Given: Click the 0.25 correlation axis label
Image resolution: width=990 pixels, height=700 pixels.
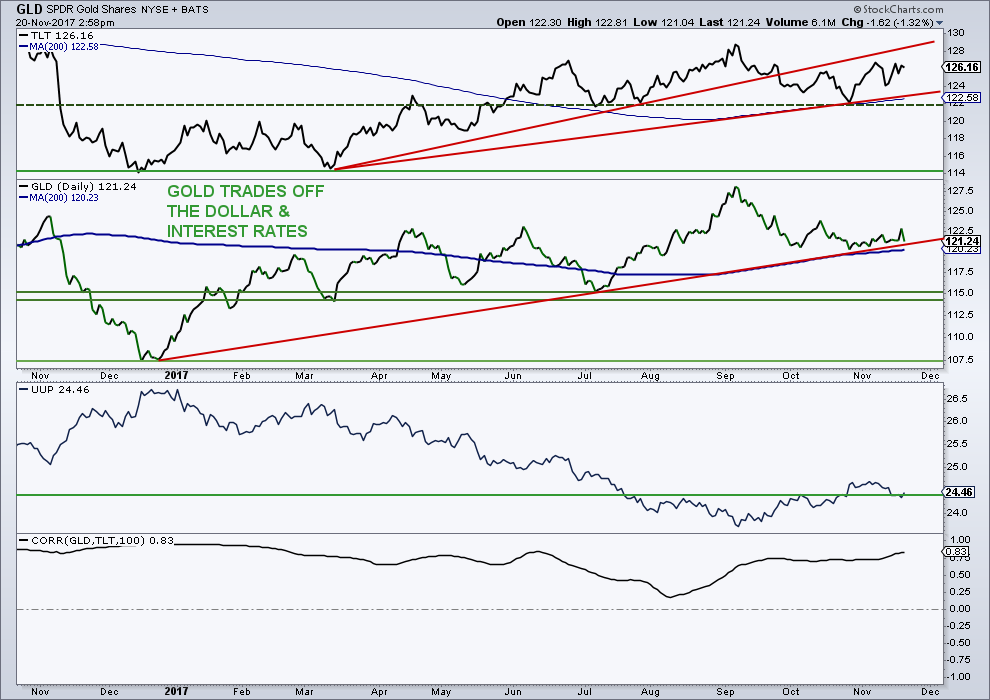Looking at the screenshot, I should (x=960, y=591).
